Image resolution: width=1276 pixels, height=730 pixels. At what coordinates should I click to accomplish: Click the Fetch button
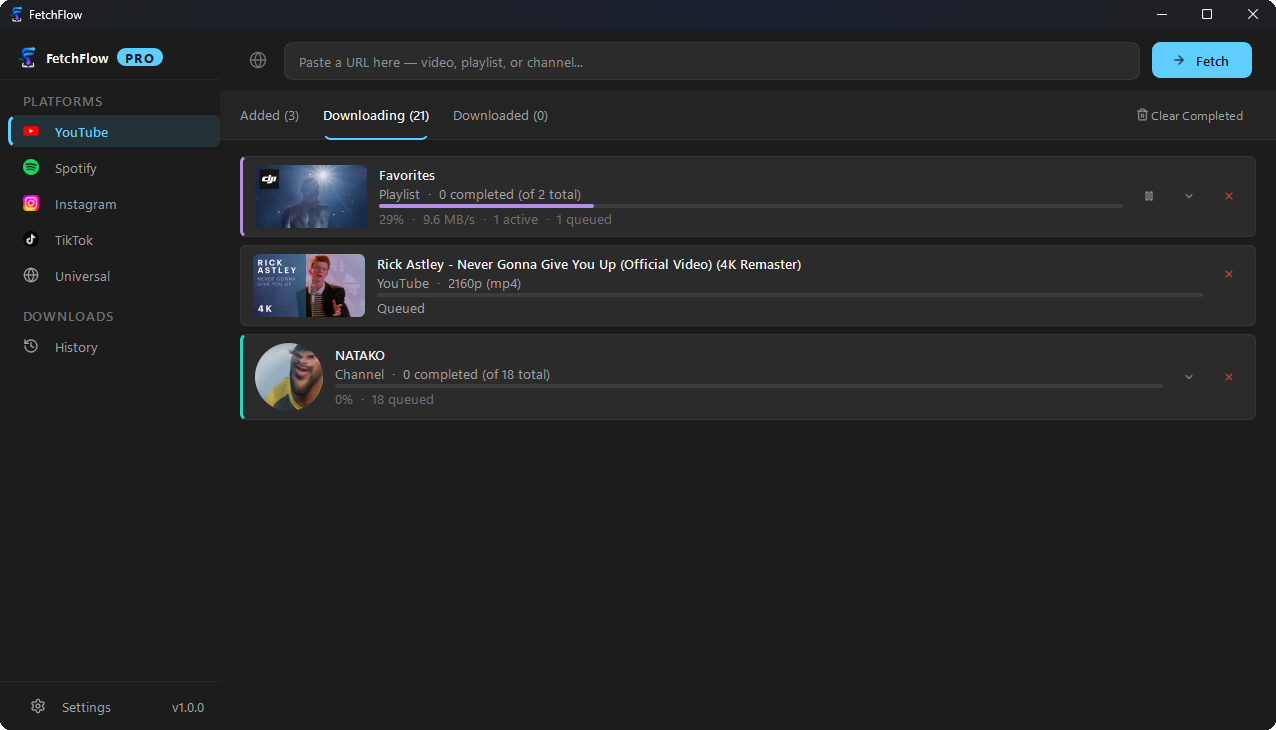coord(1202,60)
